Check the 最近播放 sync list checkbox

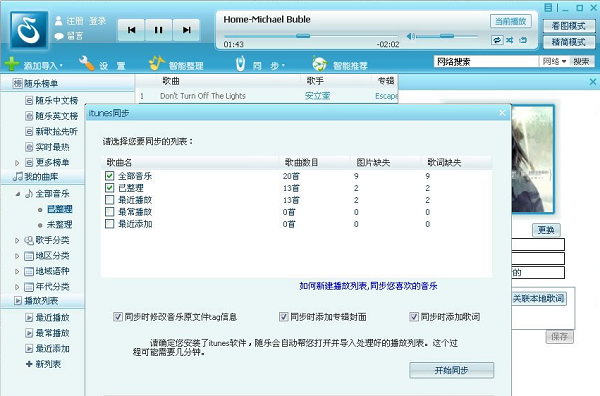[109, 200]
